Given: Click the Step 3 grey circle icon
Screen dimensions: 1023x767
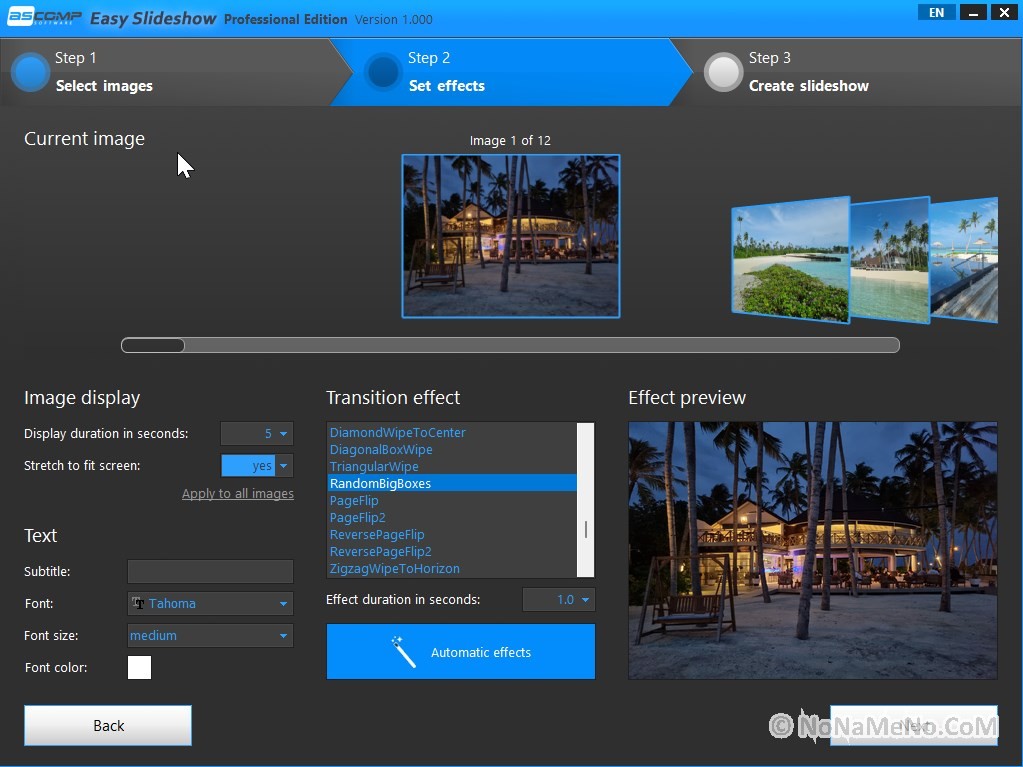Looking at the screenshot, I should point(723,72).
